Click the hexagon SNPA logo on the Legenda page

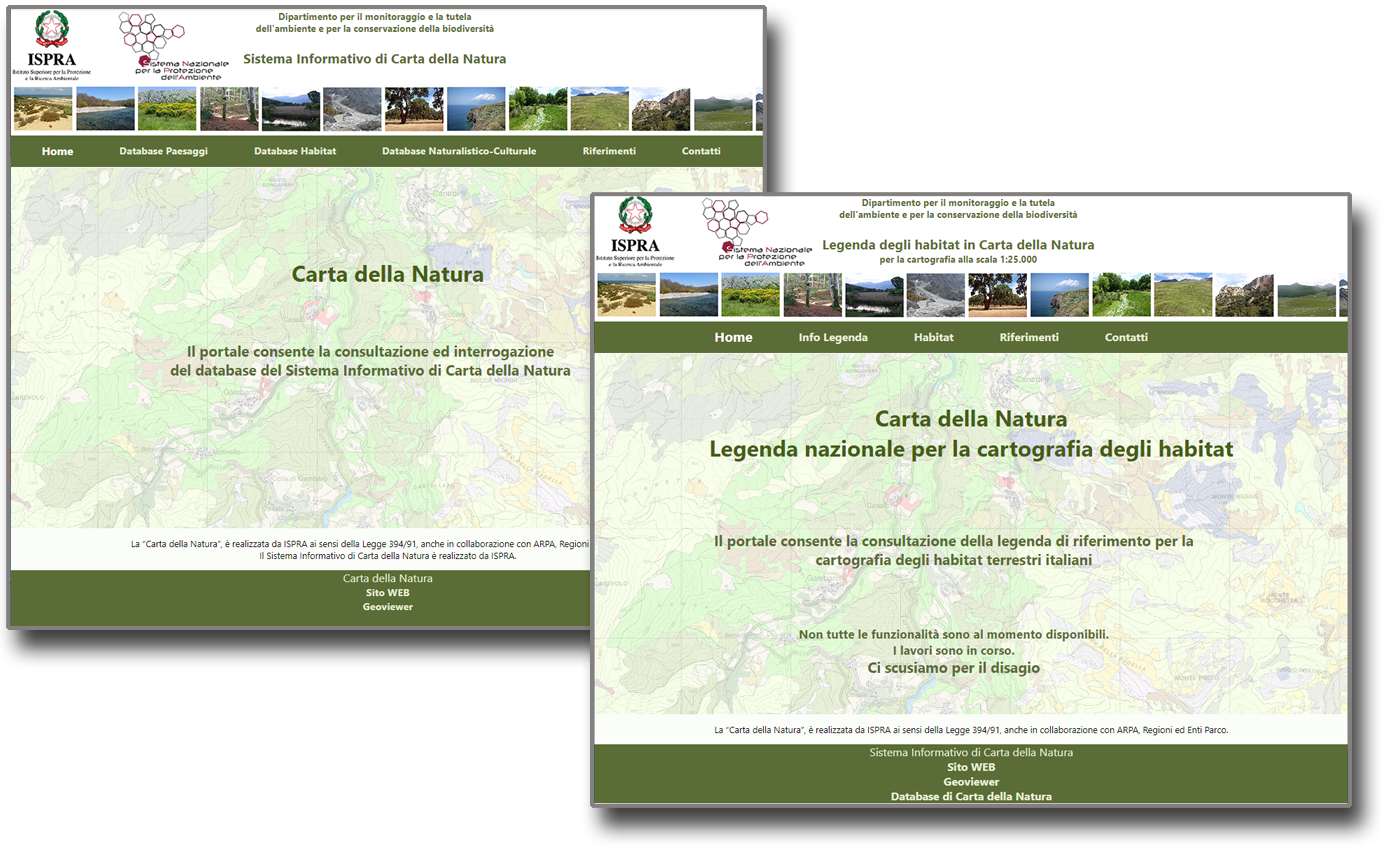[x=735, y=220]
